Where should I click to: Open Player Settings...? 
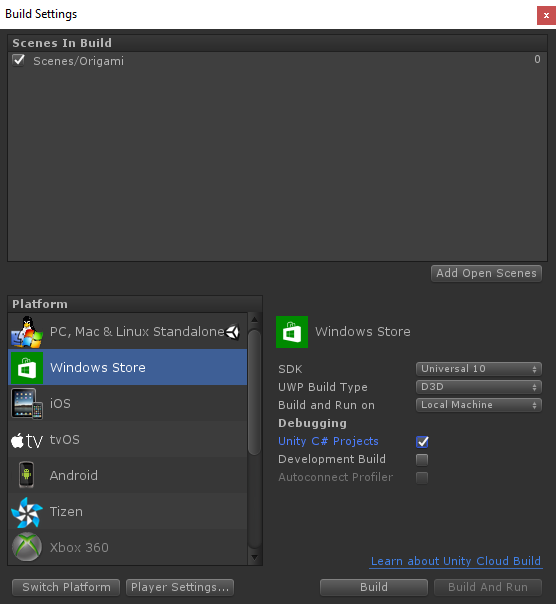(180, 587)
